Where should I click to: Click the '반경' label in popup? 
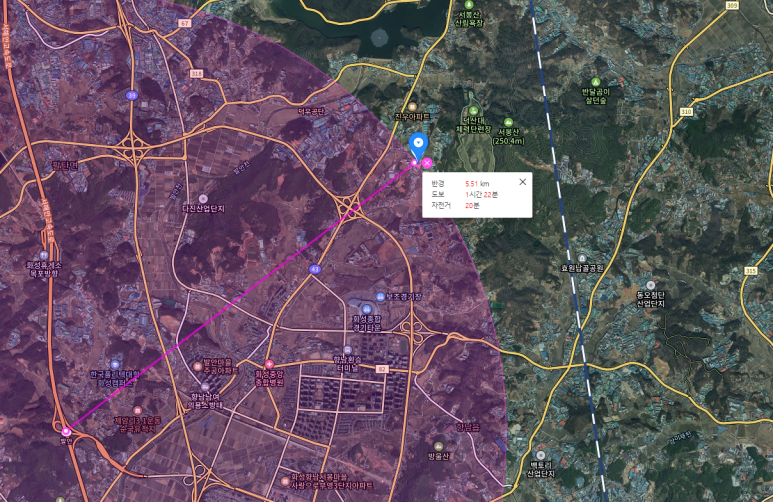tap(438, 183)
